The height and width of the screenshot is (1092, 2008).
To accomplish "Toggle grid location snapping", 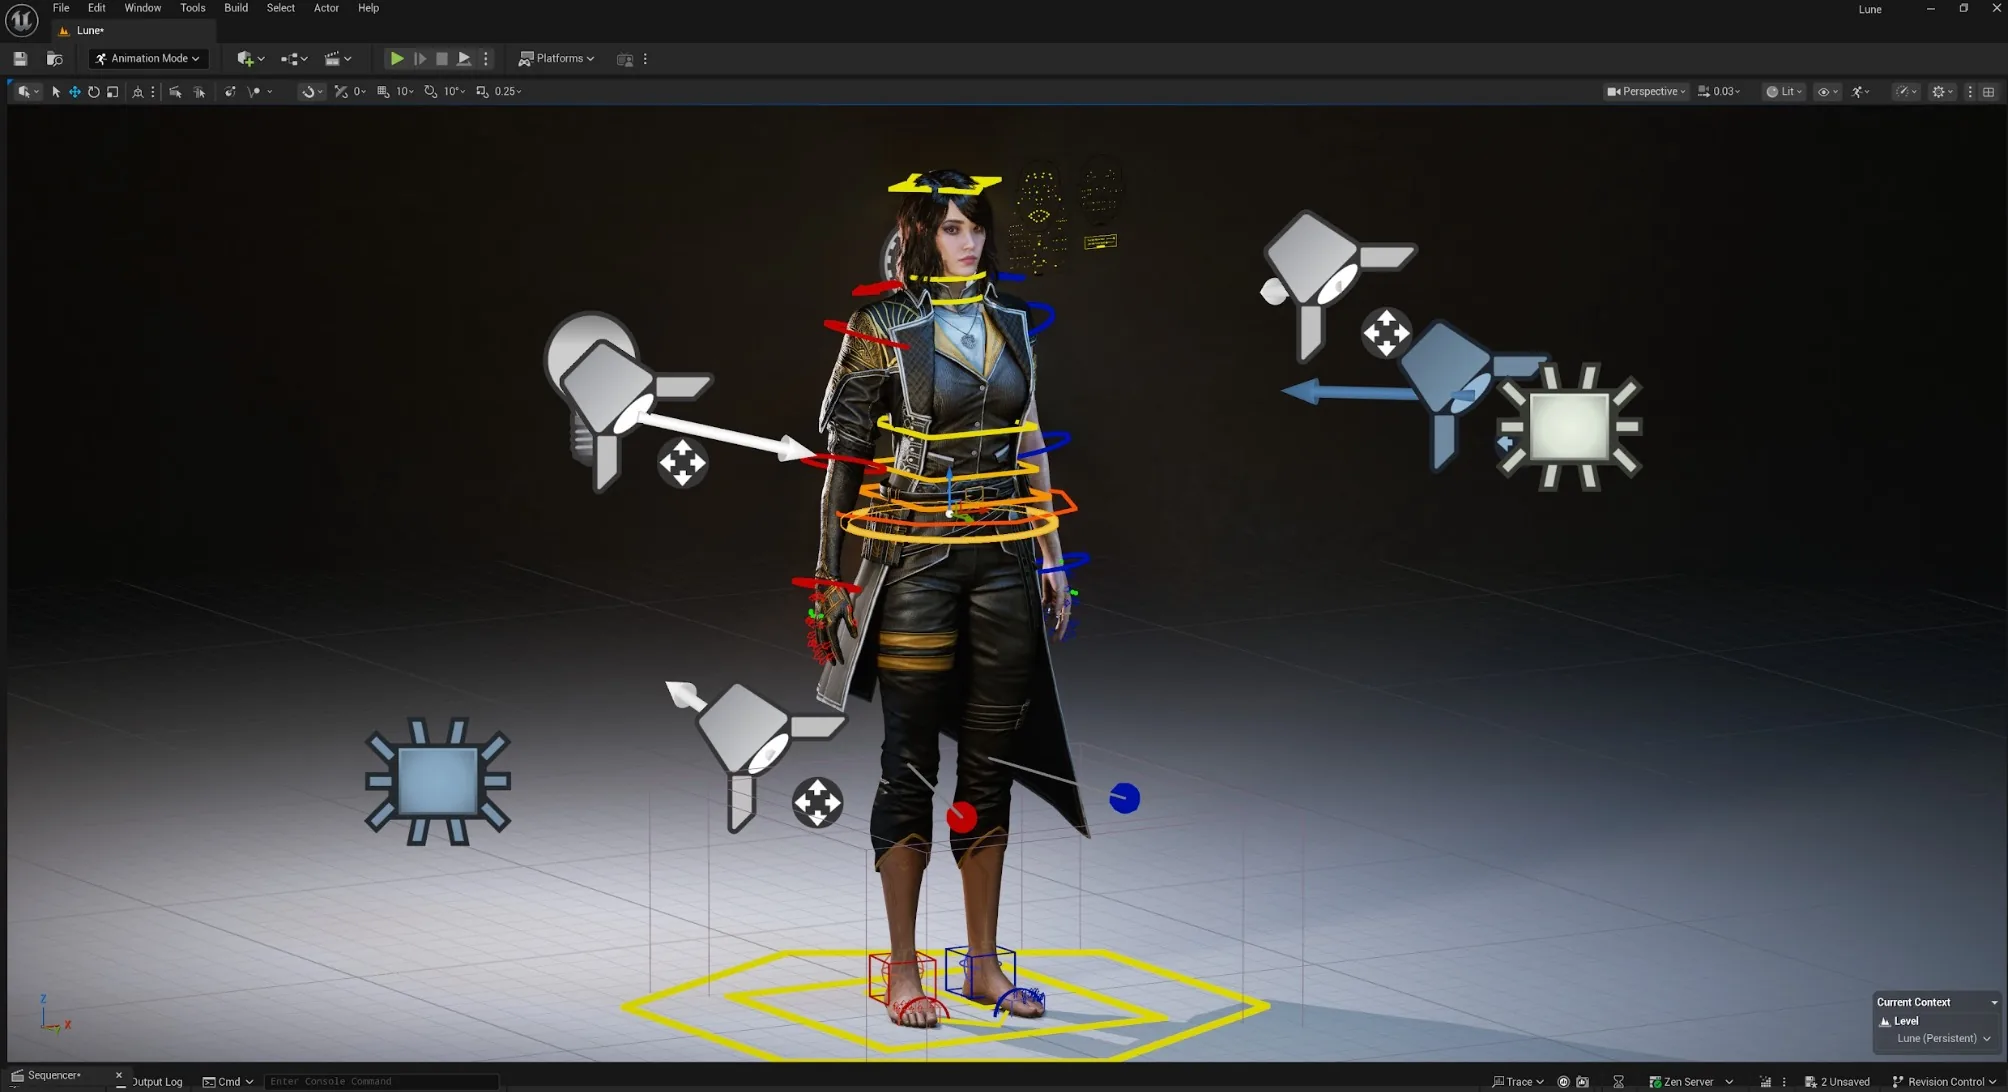I will (x=383, y=92).
